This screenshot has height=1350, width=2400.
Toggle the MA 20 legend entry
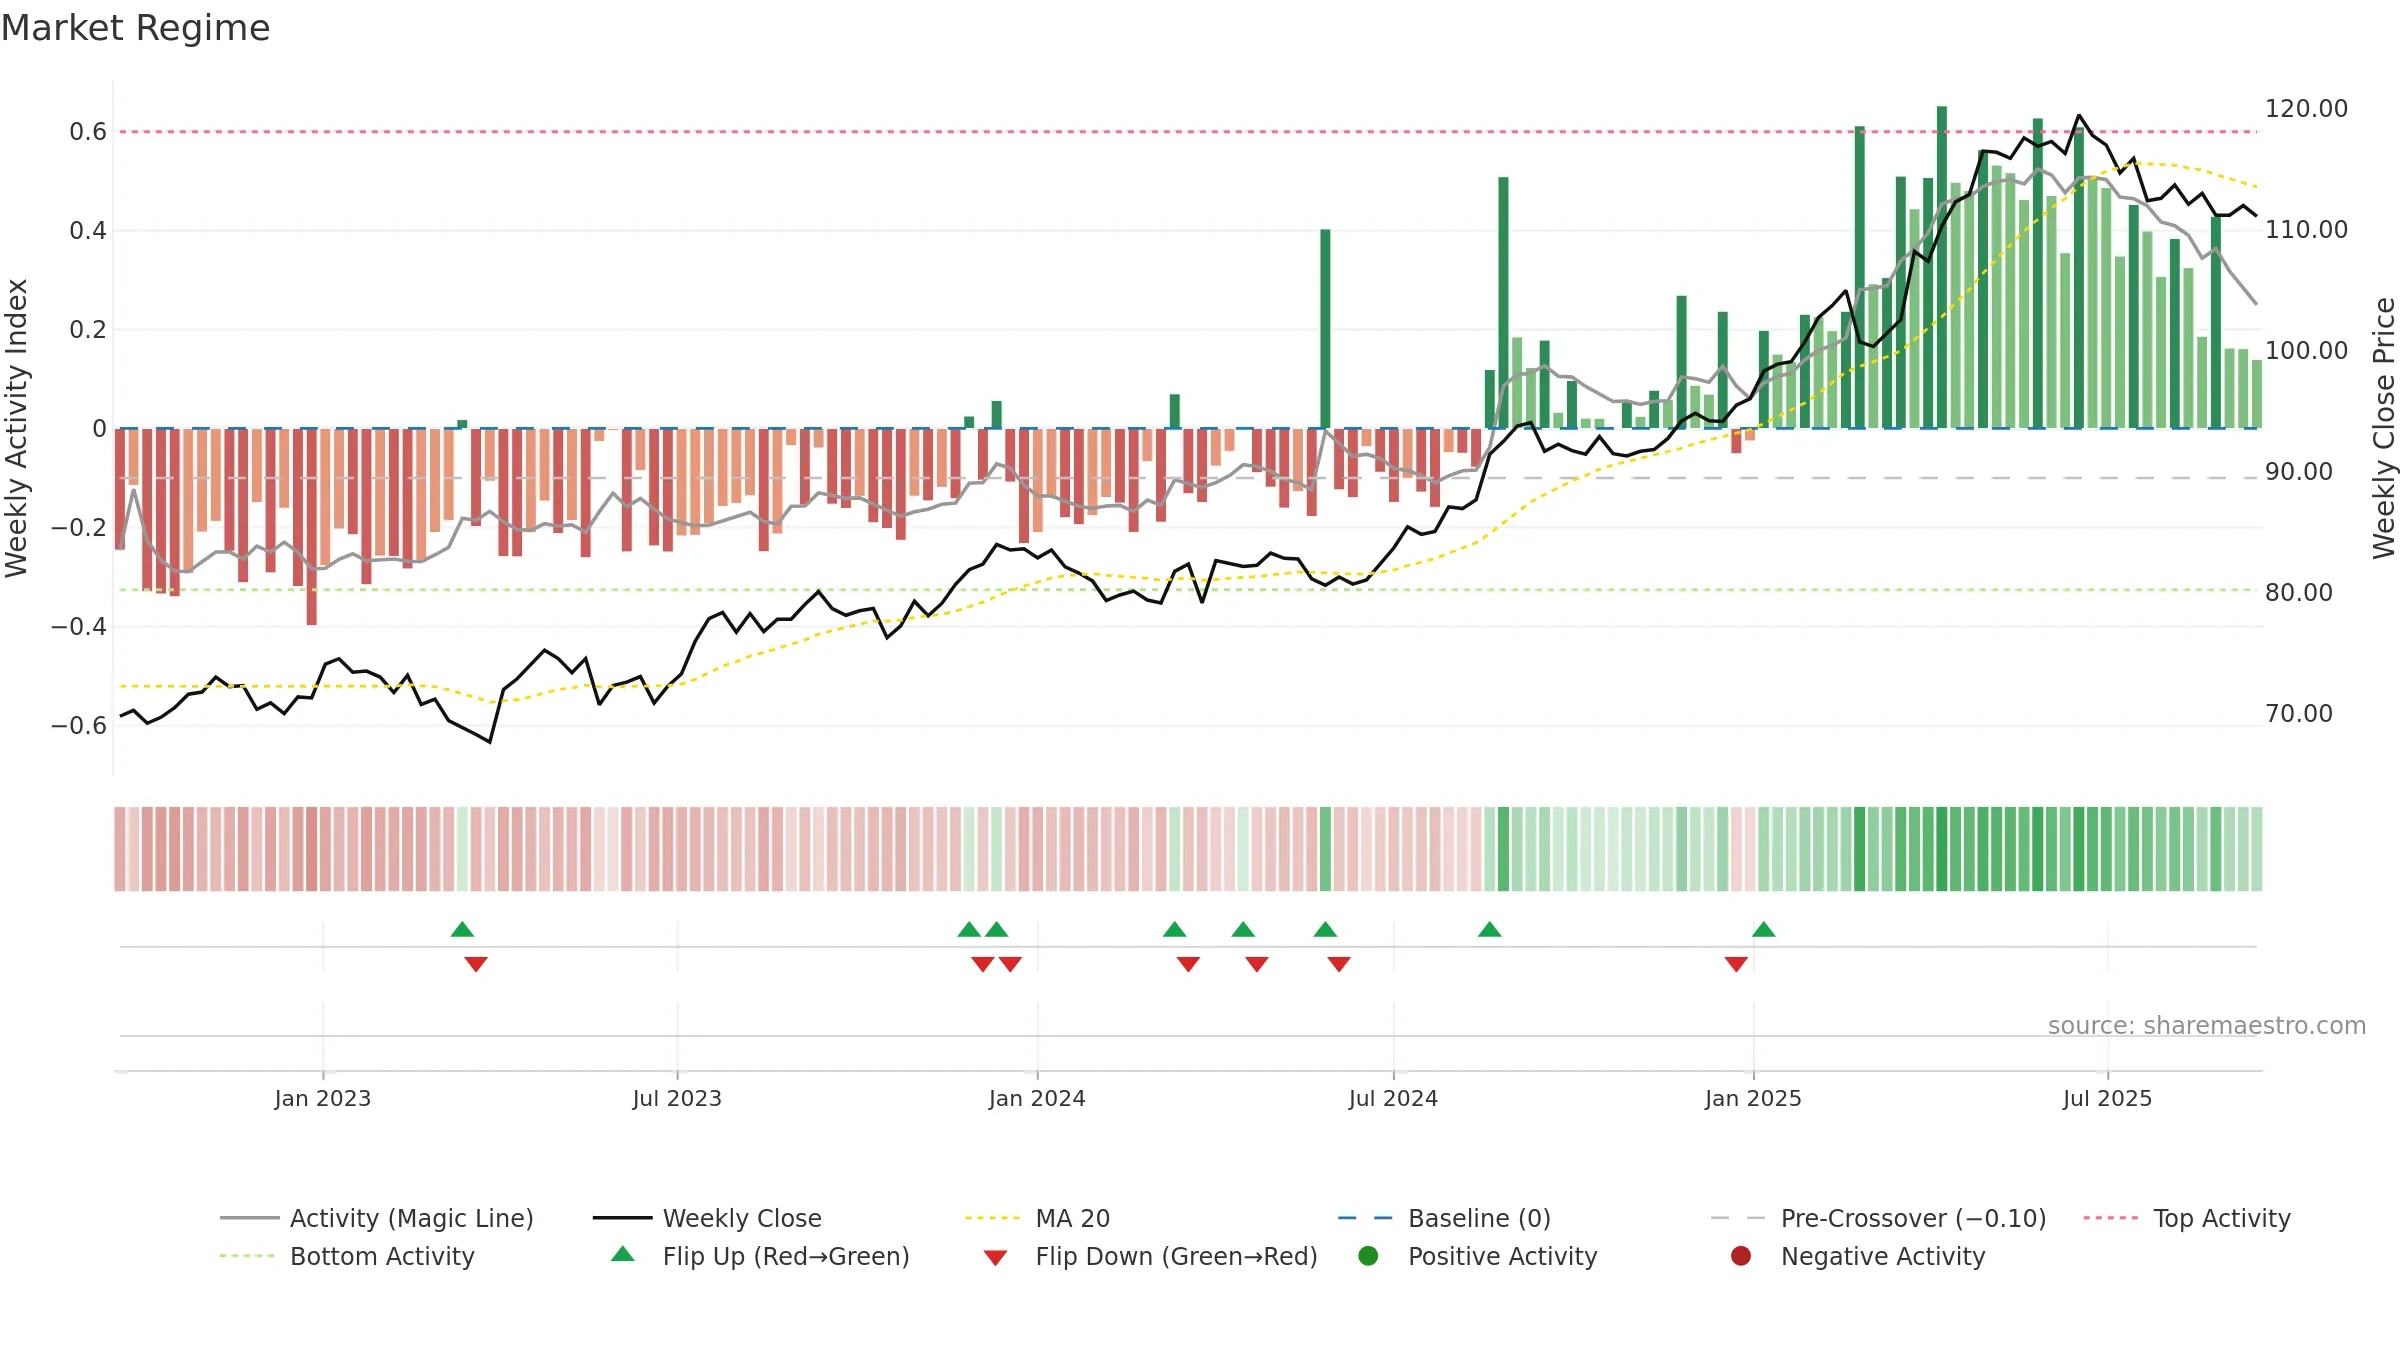coord(1037,1218)
